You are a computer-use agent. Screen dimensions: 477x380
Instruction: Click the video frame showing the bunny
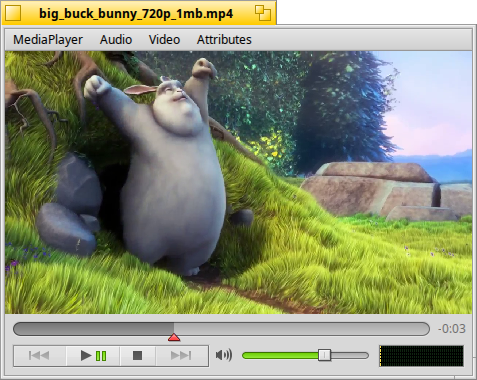(x=239, y=182)
